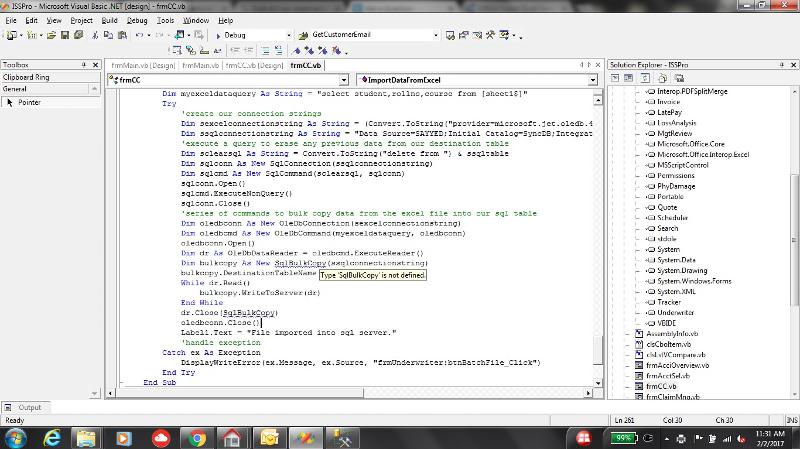This screenshot has width=800, height=449.
Task: Click the Copy toolbar icon
Action: pos(108,35)
